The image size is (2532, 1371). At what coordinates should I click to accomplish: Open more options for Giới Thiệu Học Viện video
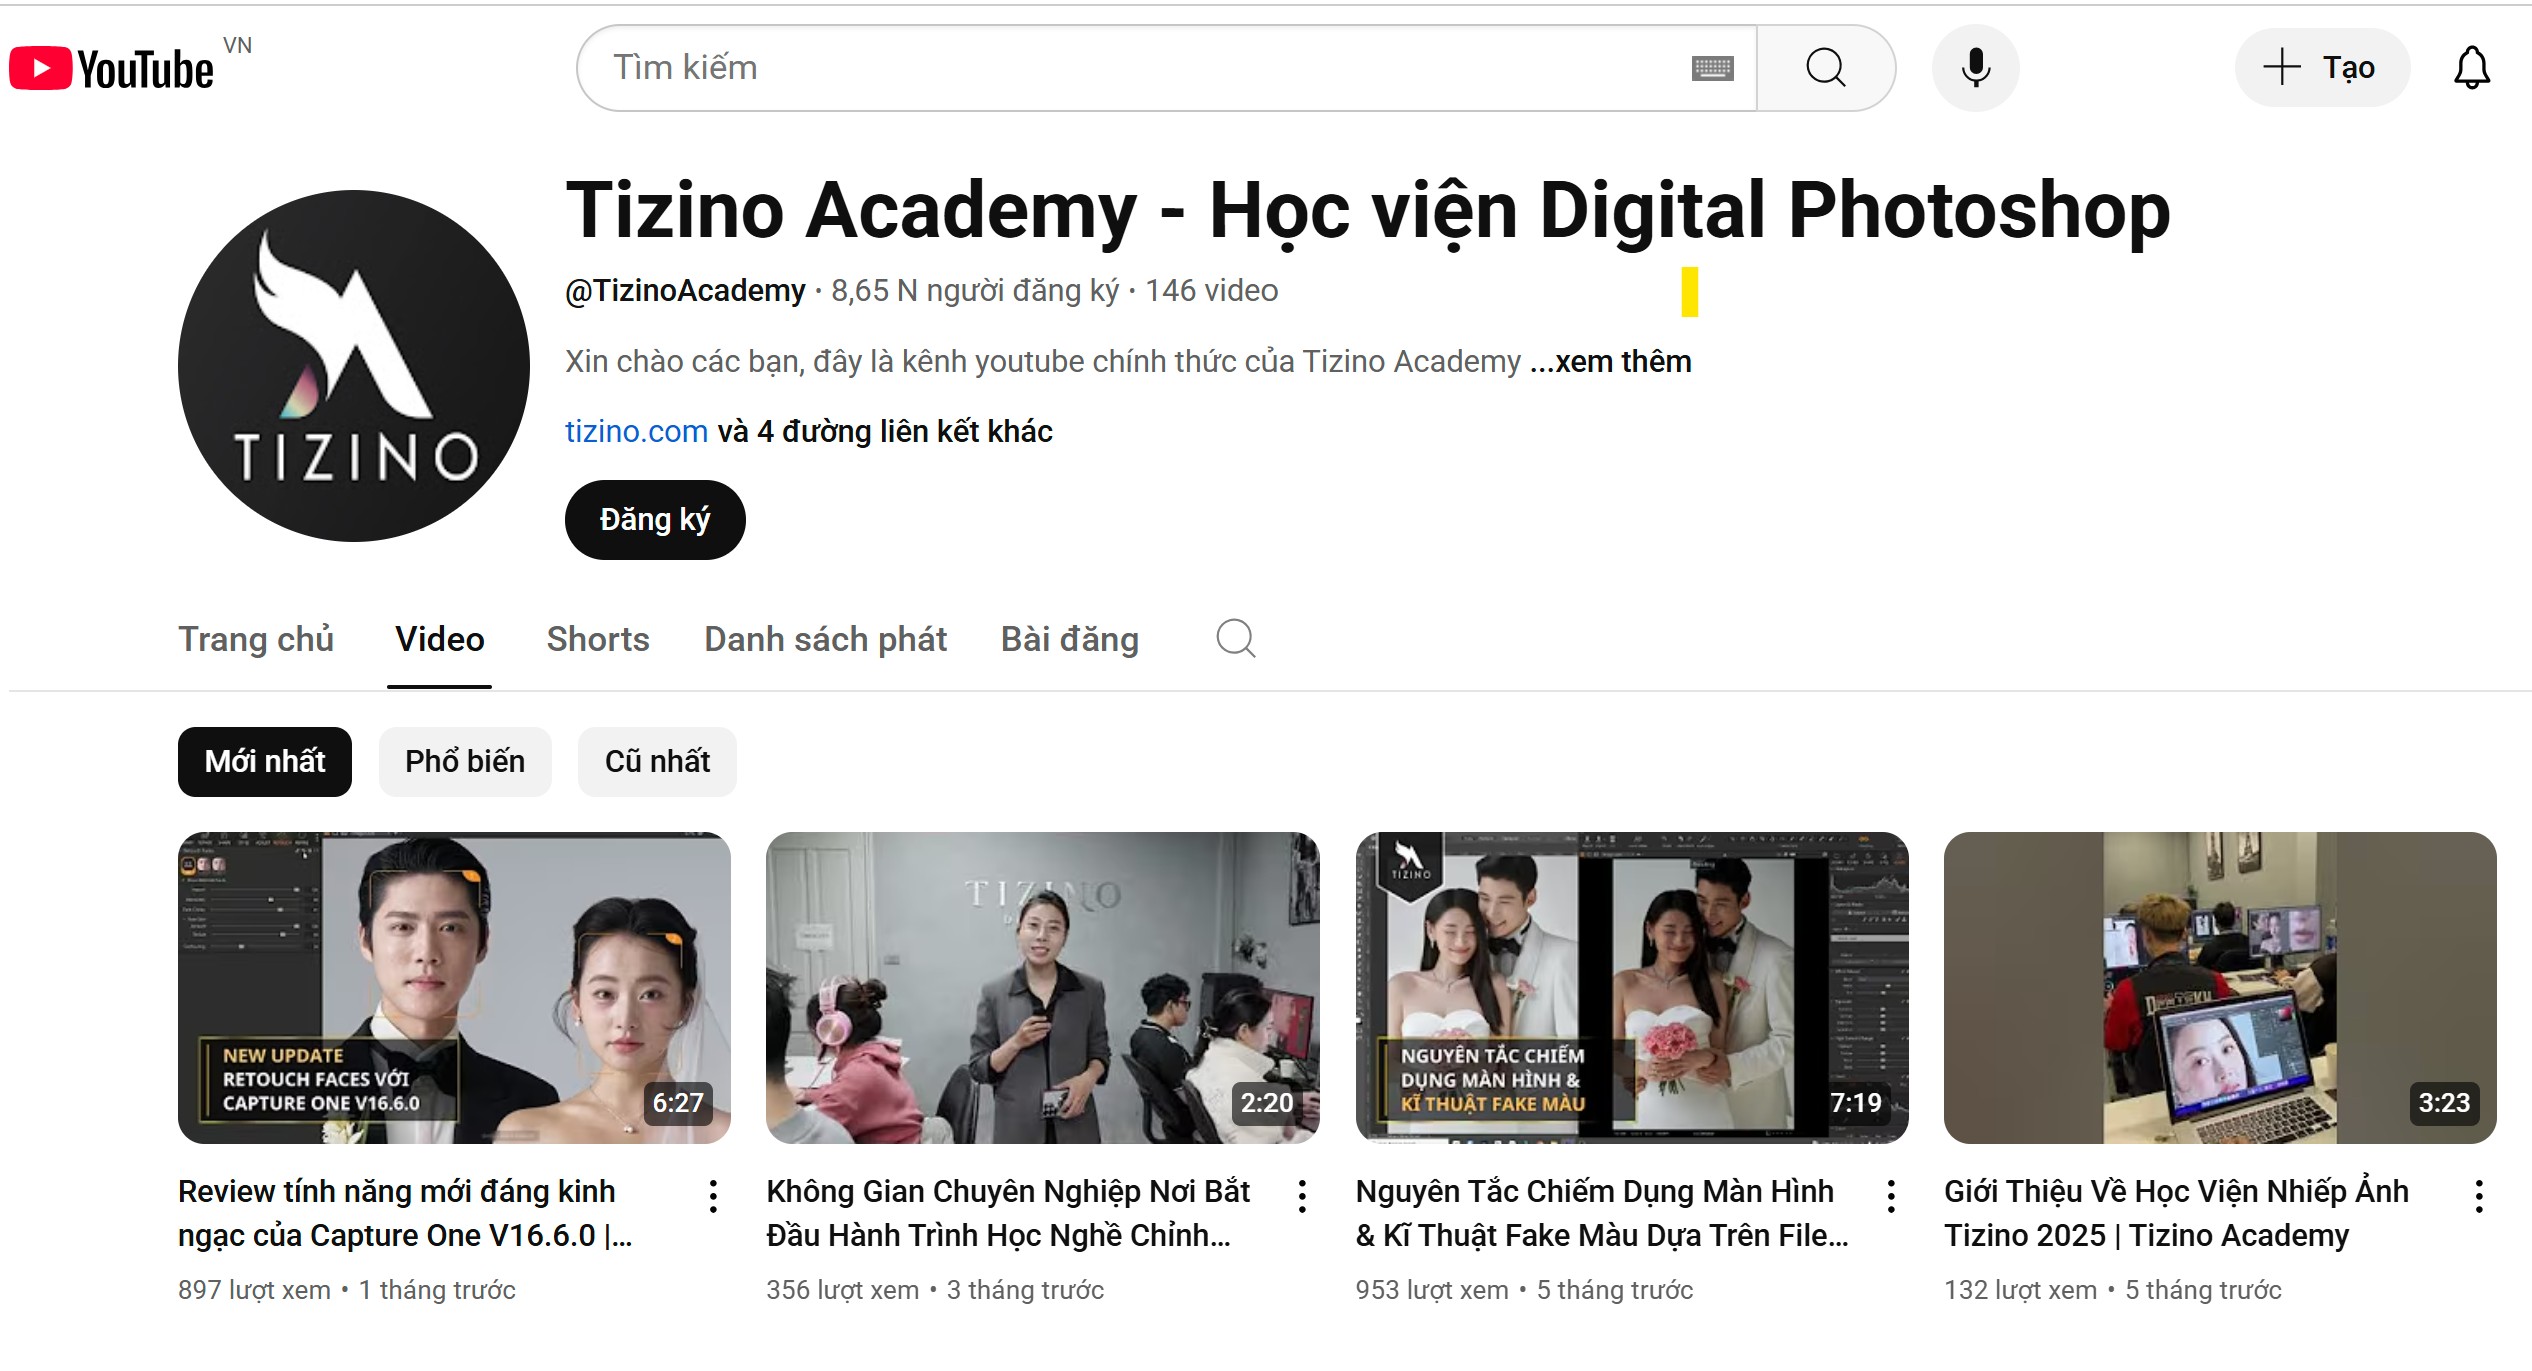2479,1196
